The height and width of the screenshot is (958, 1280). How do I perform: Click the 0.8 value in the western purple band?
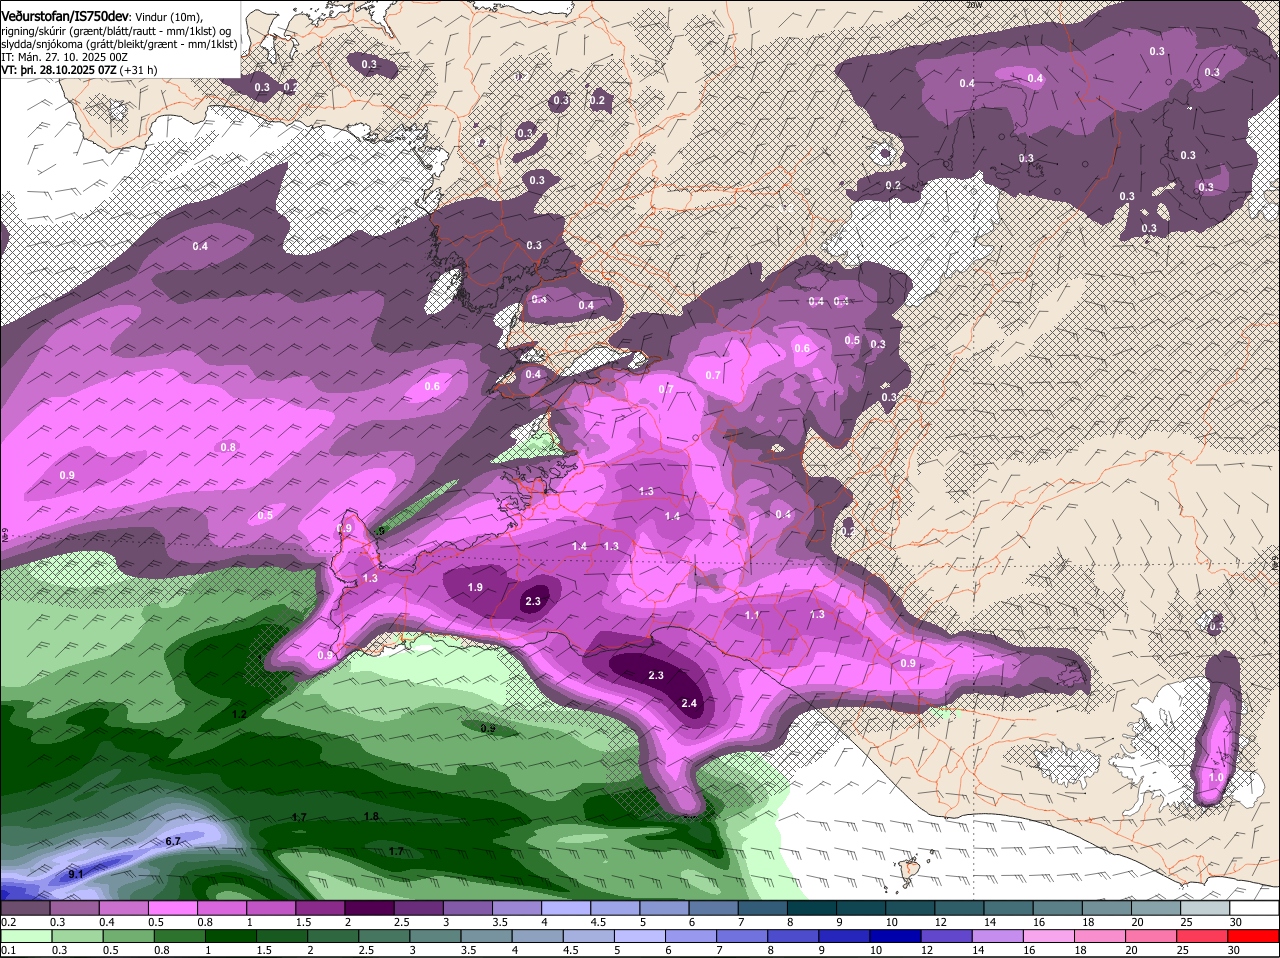(x=228, y=447)
